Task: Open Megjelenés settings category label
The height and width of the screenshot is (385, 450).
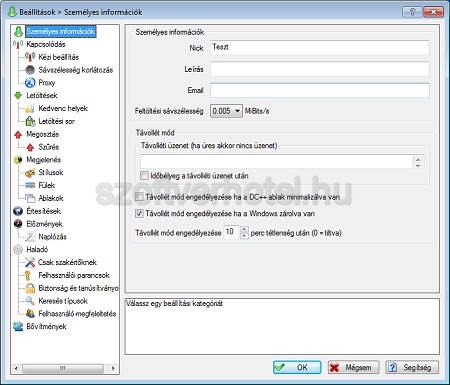Action: [44, 160]
